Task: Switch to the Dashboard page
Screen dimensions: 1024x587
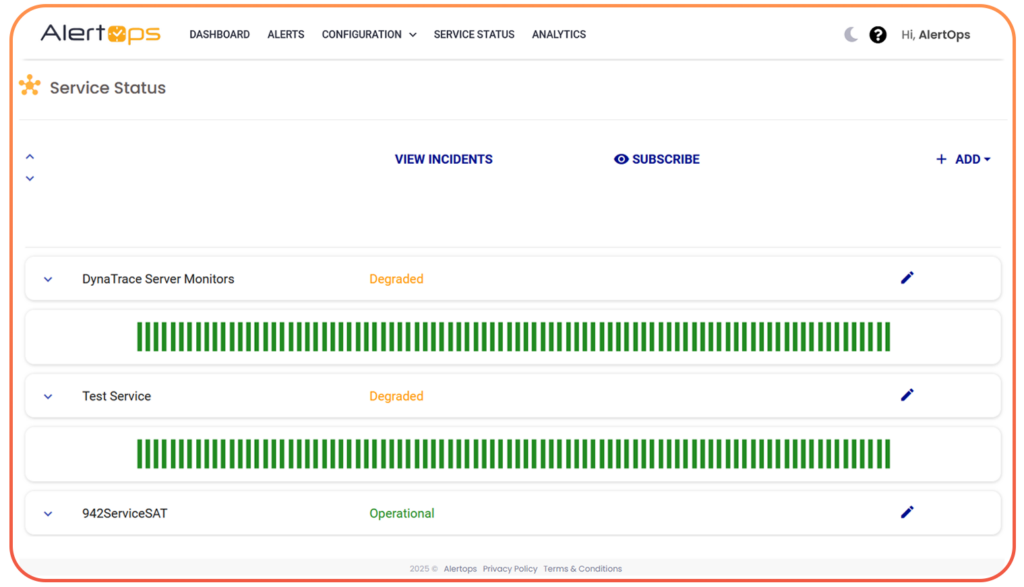Action: click(x=219, y=34)
